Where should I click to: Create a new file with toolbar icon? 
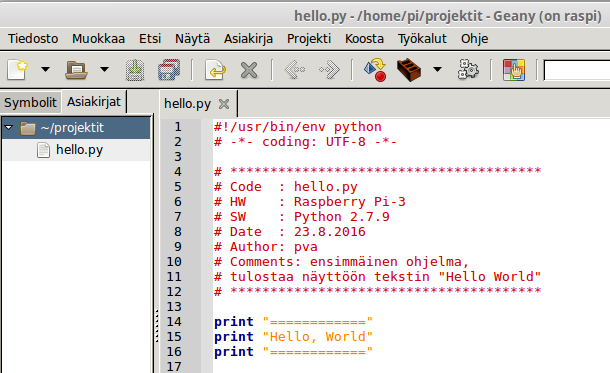(18, 70)
